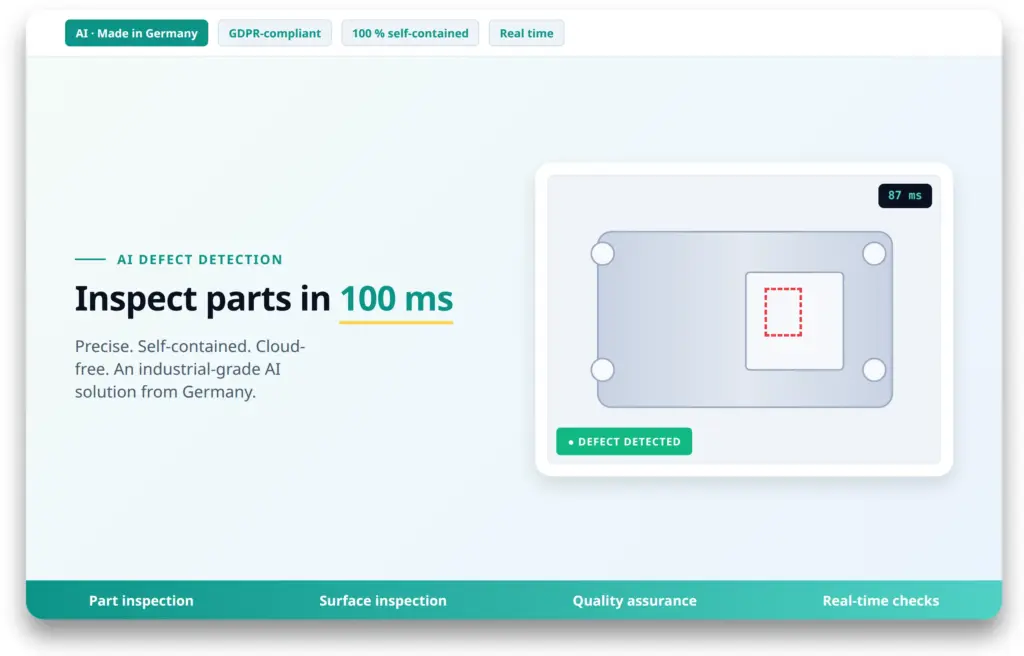Click the AI DEFECT DETECTION heading label
This screenshot has height=656, width=1024.
199,259
